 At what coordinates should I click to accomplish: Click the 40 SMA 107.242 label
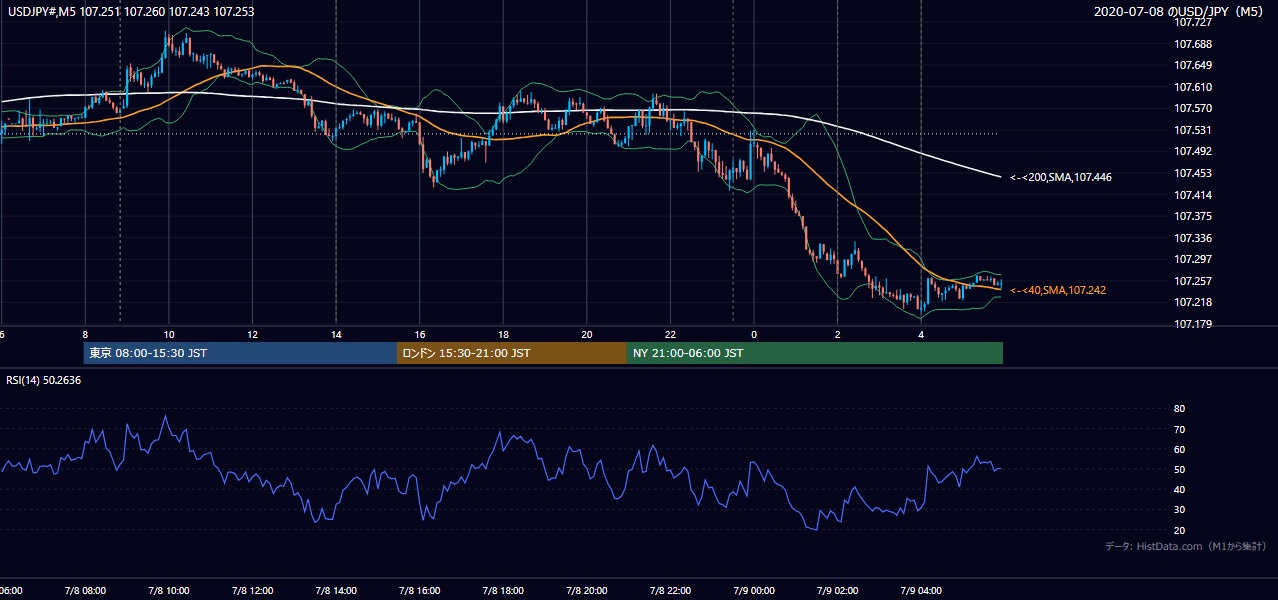pos(1057,290)
